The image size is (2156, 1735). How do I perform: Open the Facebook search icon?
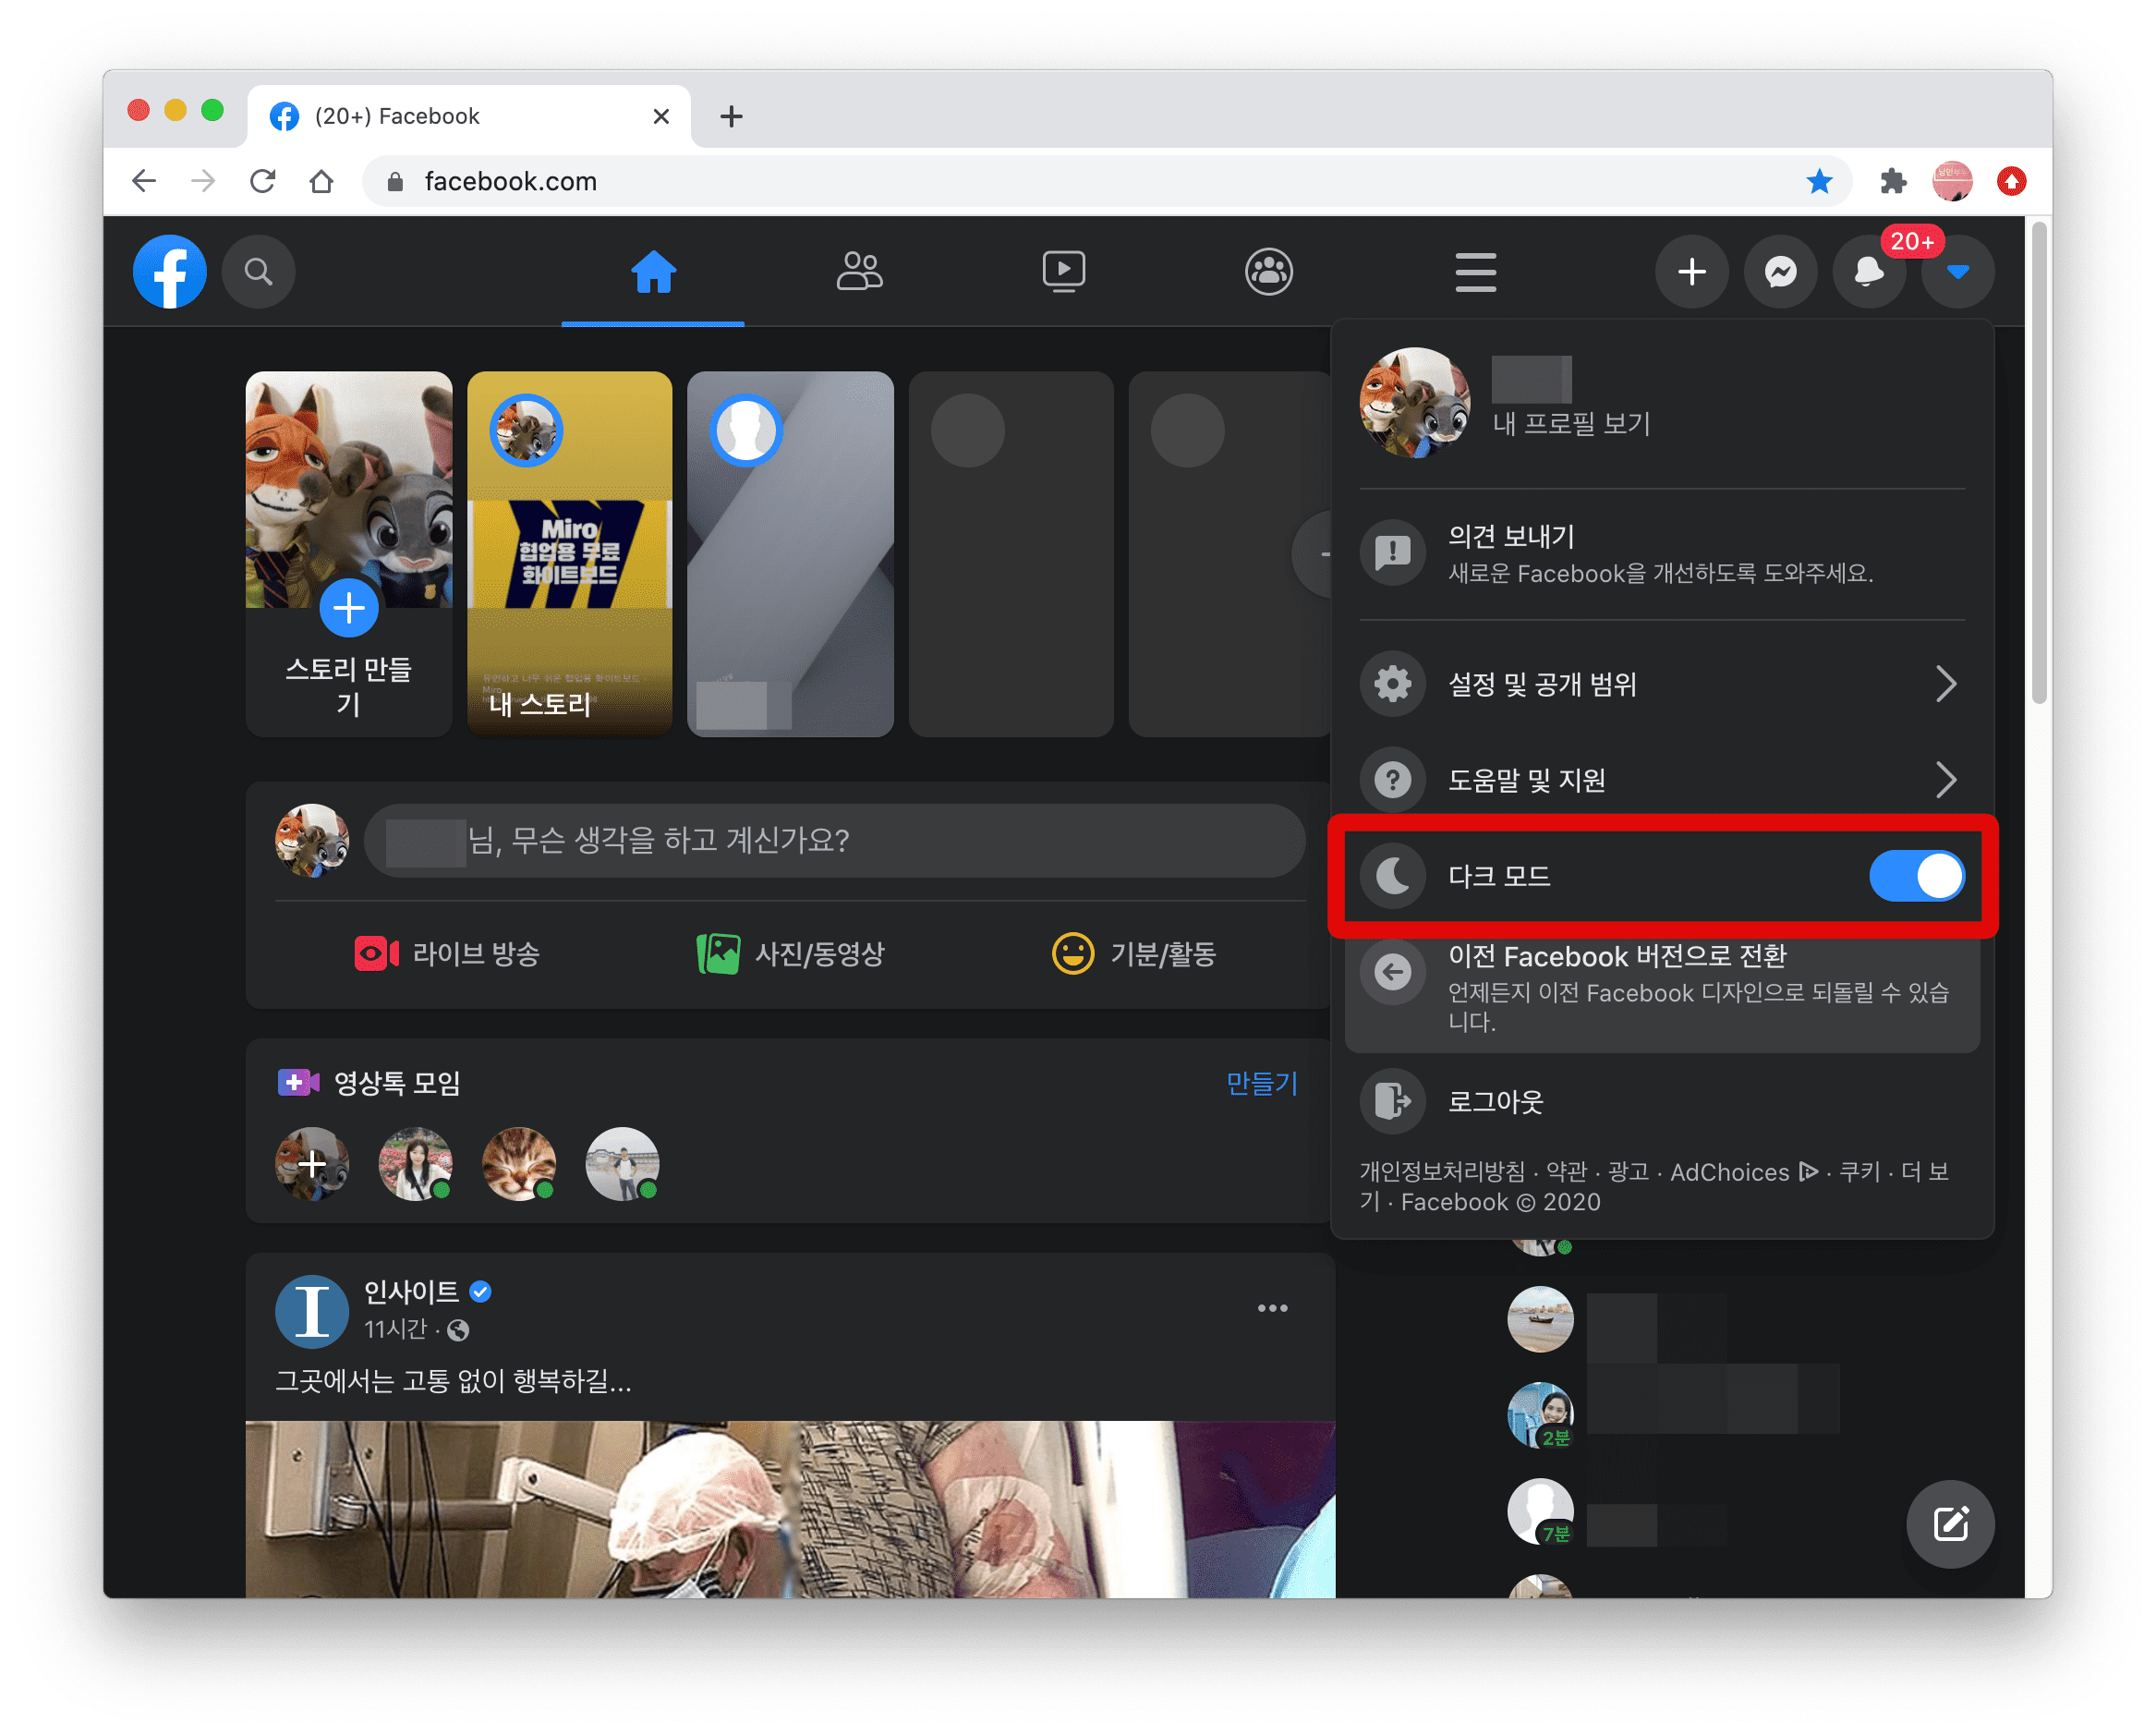tap(258, 271)
